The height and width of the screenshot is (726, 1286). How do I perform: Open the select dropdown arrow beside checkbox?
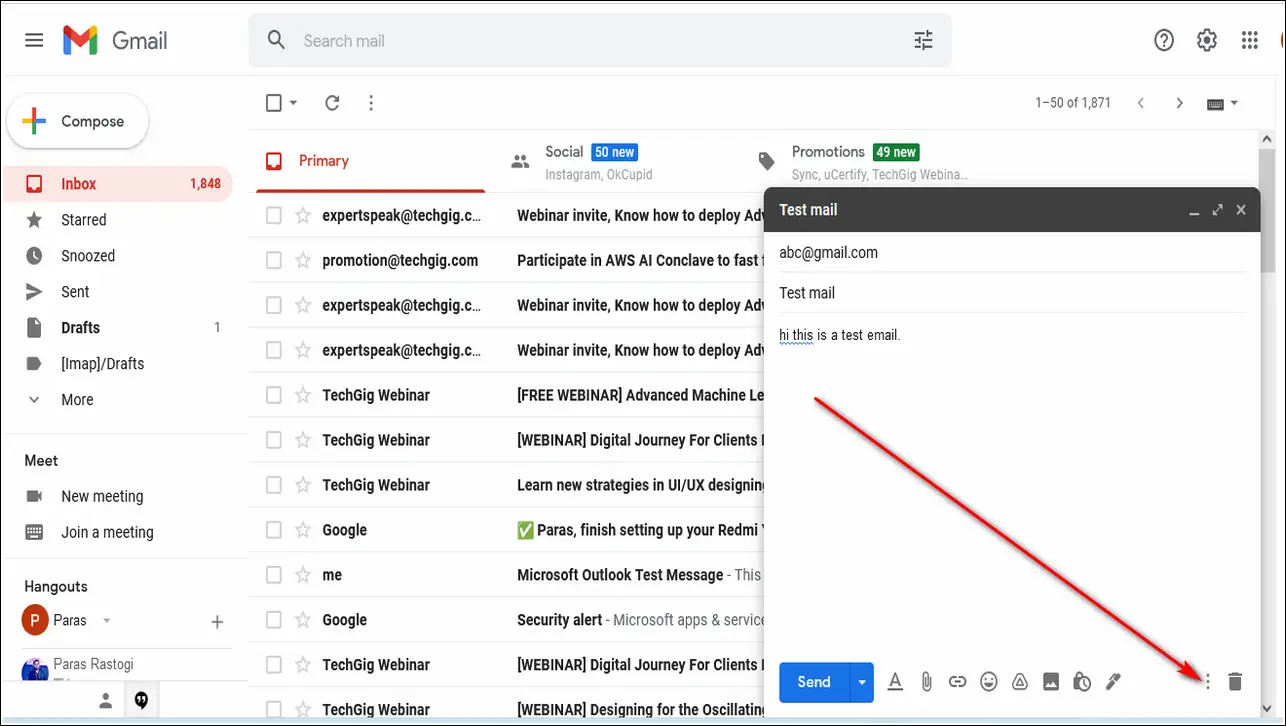tap(294, 102)
